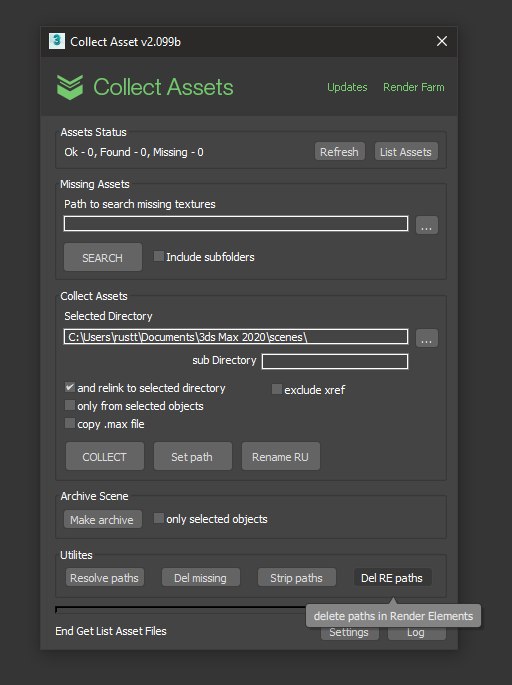The width and height of the screenshot is (512, 685).
Task: Click the 3ds Max icon in title bar
Action: point(57,41)
